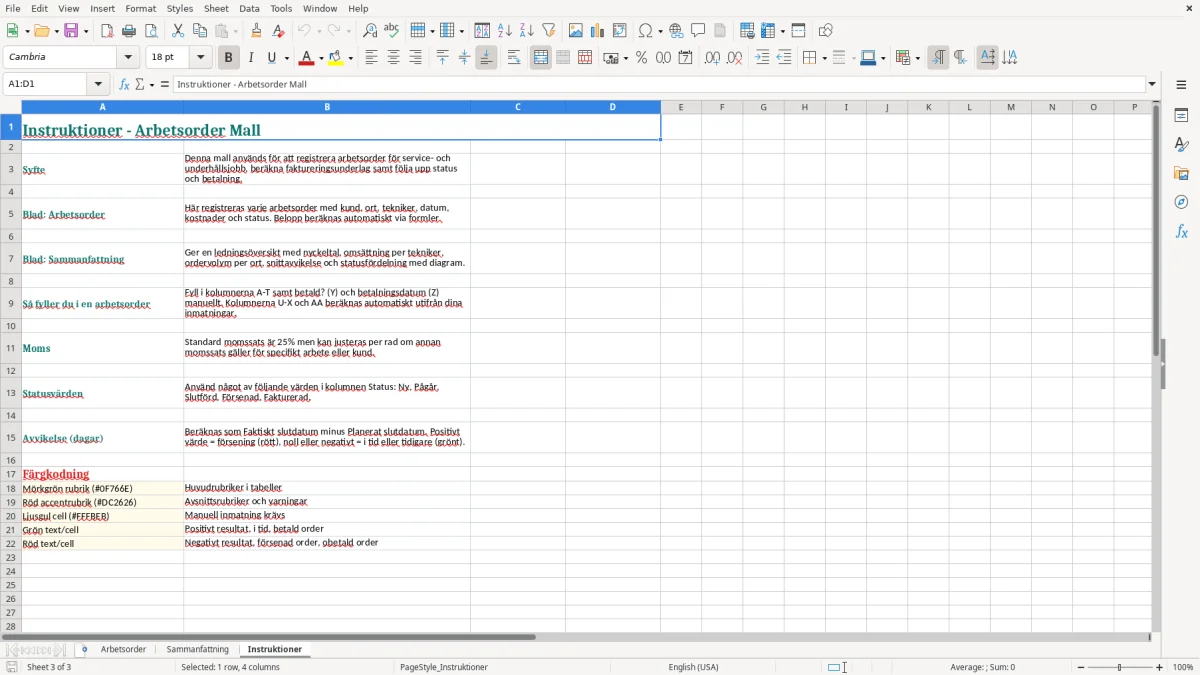Screen dimensions: 1200x675
Task: Insert a pivot table icon
Action: coord(620,31)
